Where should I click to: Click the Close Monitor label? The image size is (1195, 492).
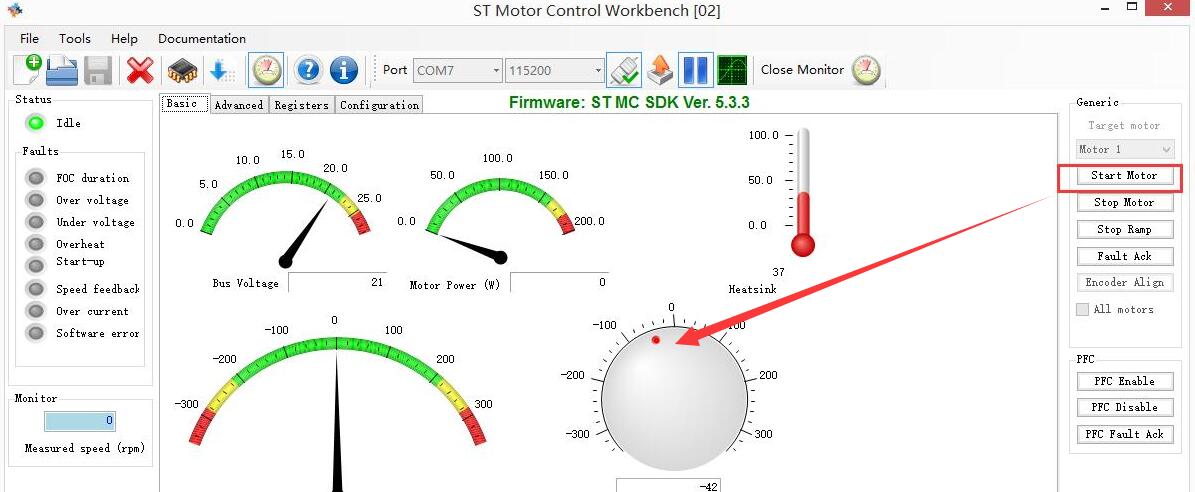802,69
